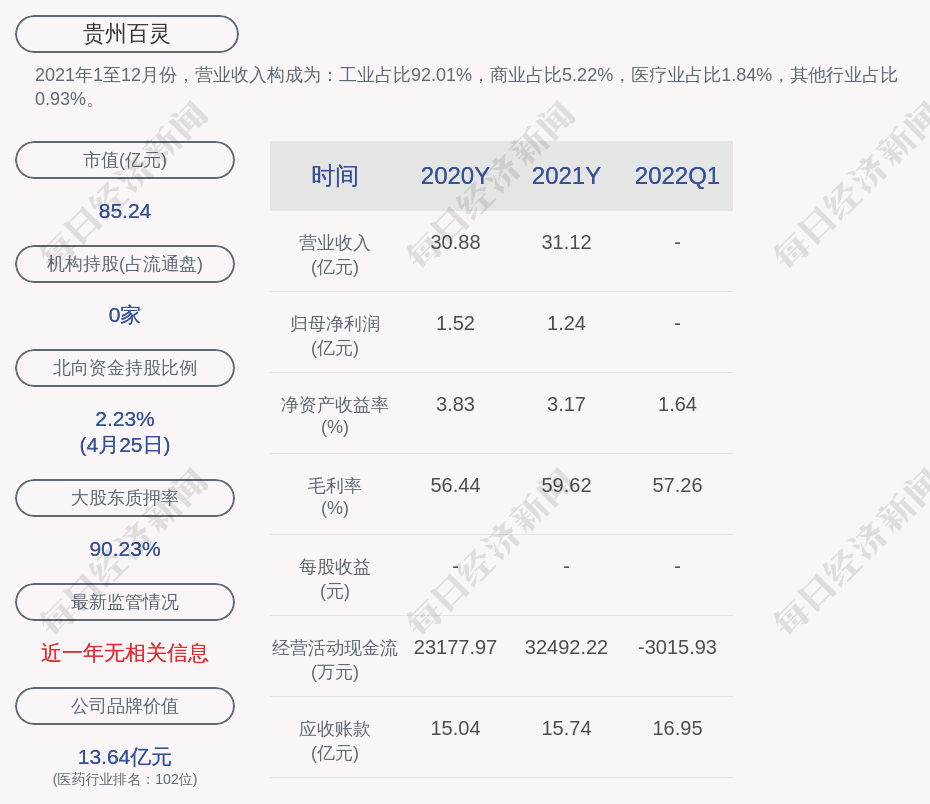Click cash flow value 23177.97
The image size is (930, 804).
click(x=455, y=647)
